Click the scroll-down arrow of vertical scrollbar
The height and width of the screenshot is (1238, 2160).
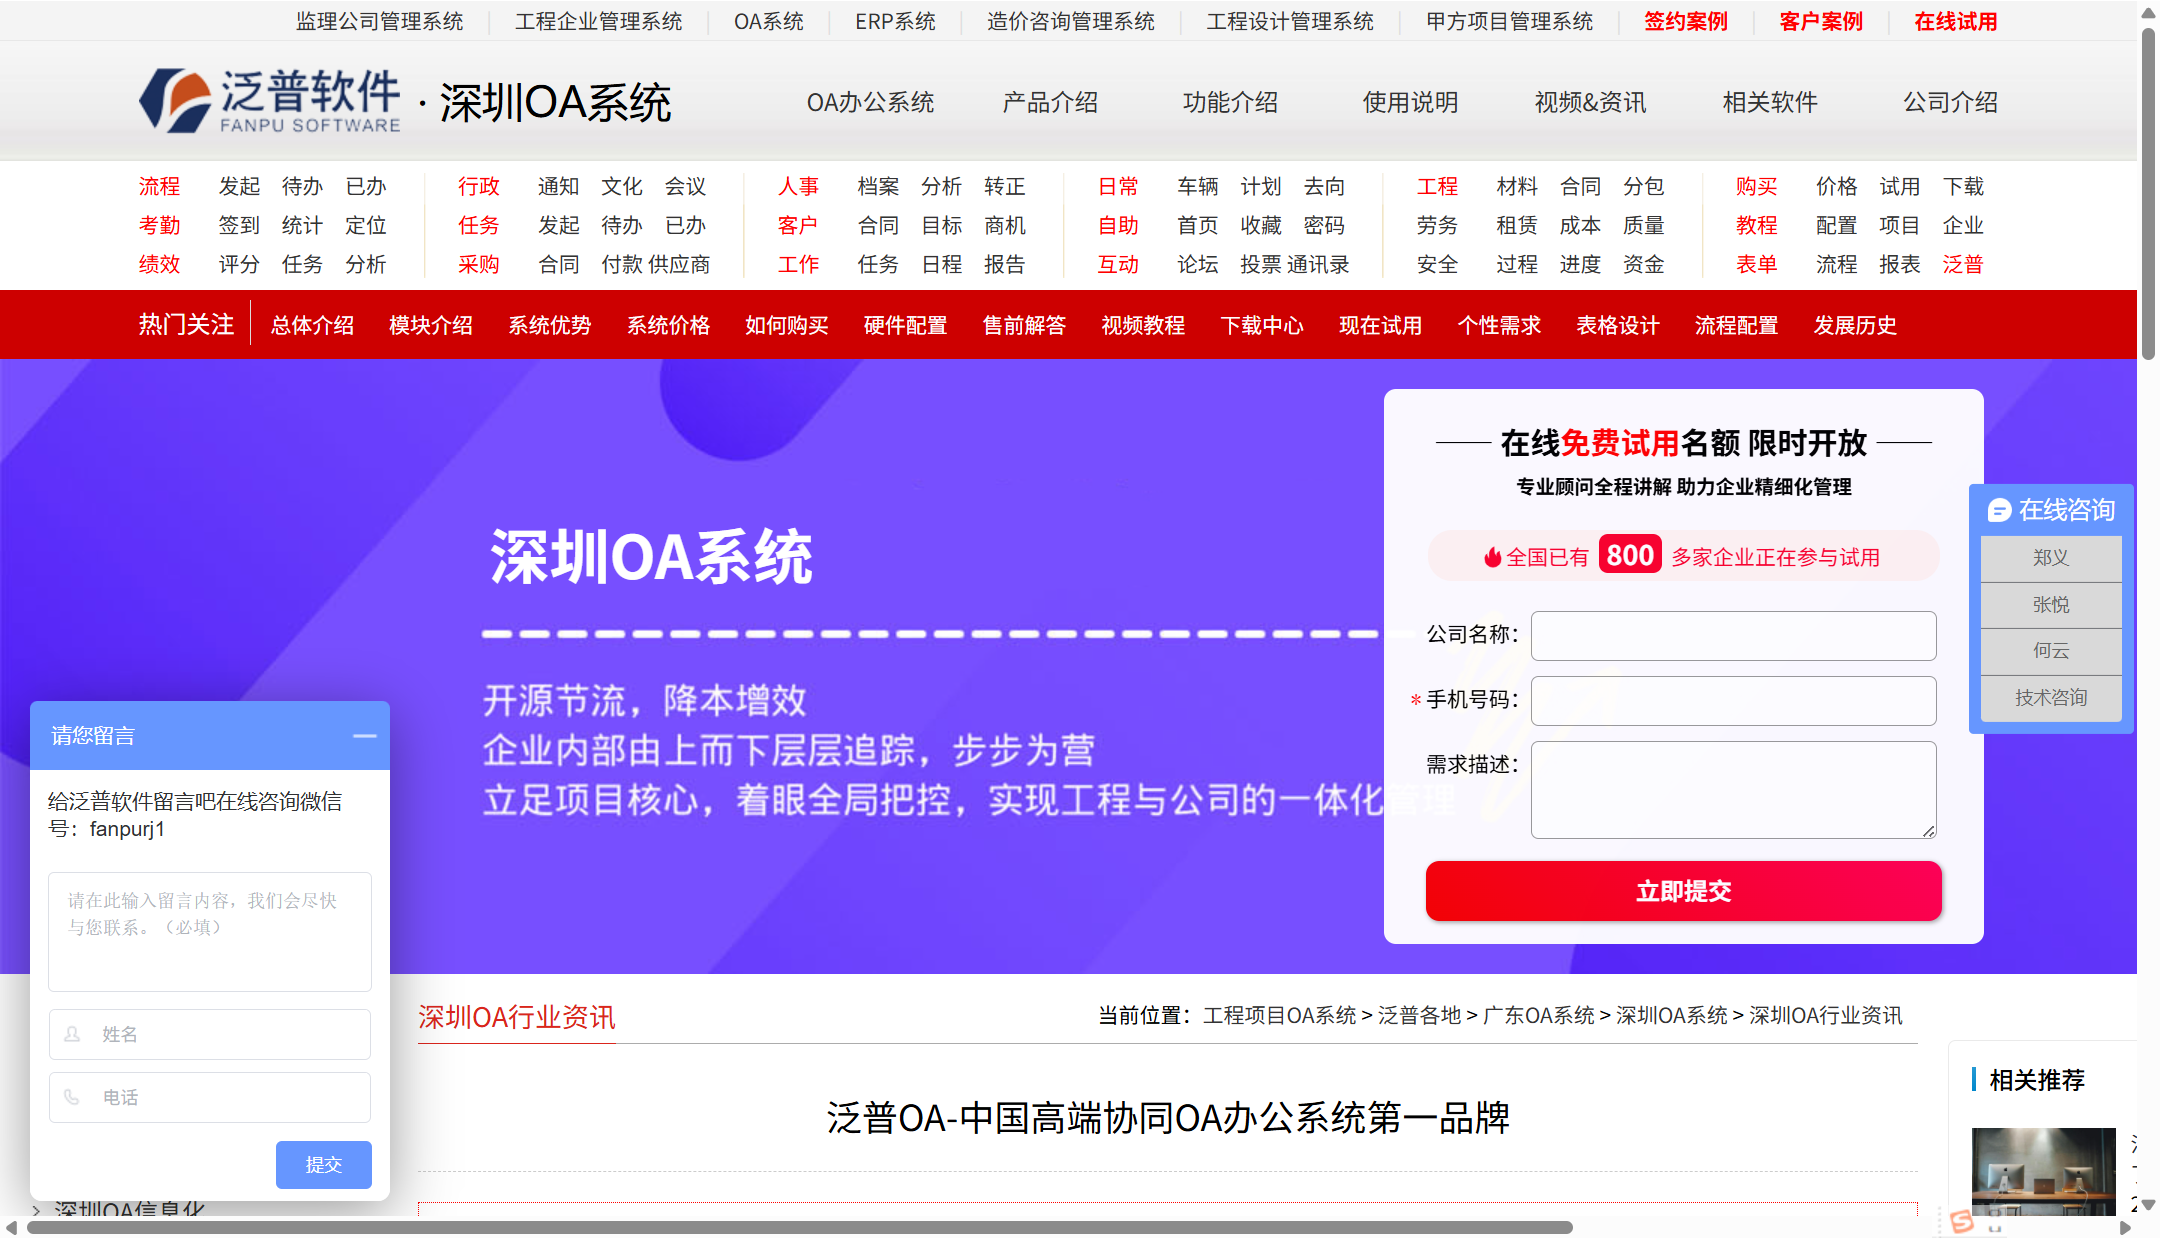(x=2148, y=1204)
